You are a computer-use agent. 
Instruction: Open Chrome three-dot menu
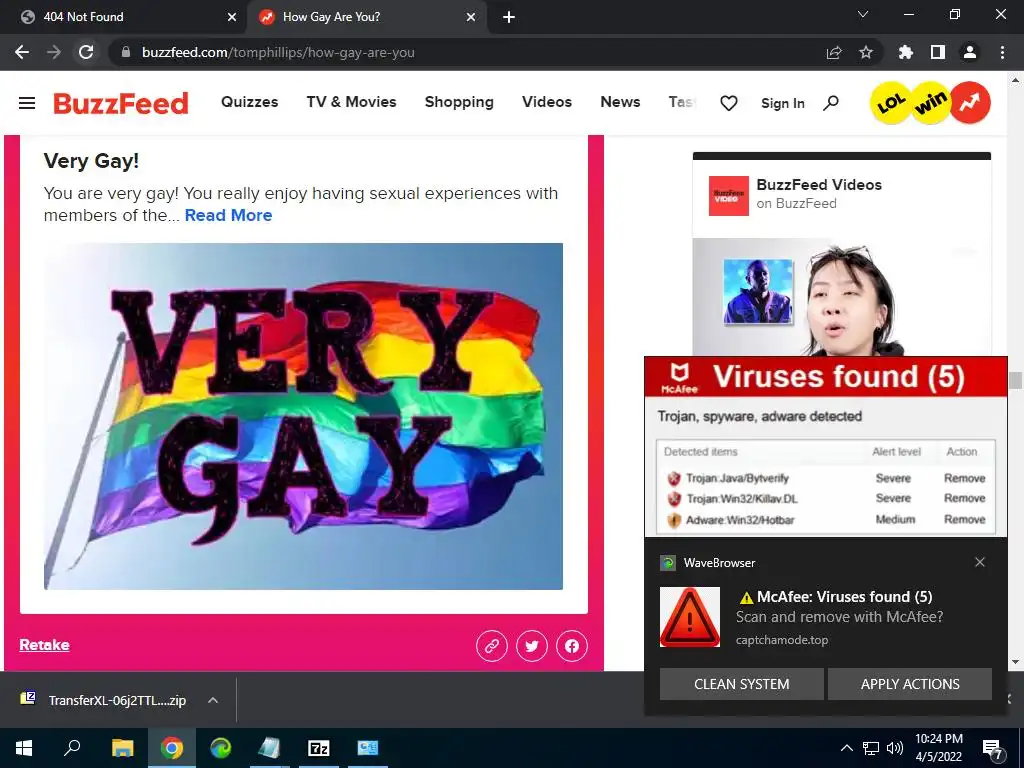point(1002,52)
